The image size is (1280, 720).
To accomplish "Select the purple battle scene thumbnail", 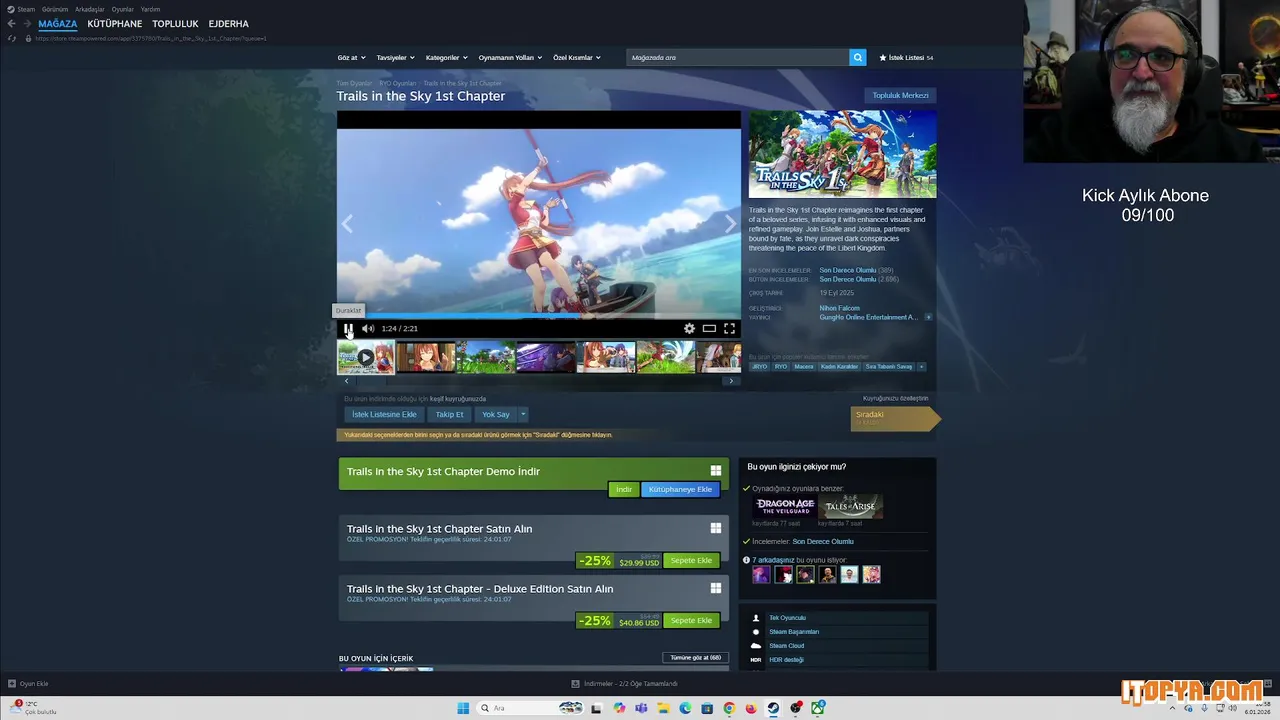I will pos(545,357).
